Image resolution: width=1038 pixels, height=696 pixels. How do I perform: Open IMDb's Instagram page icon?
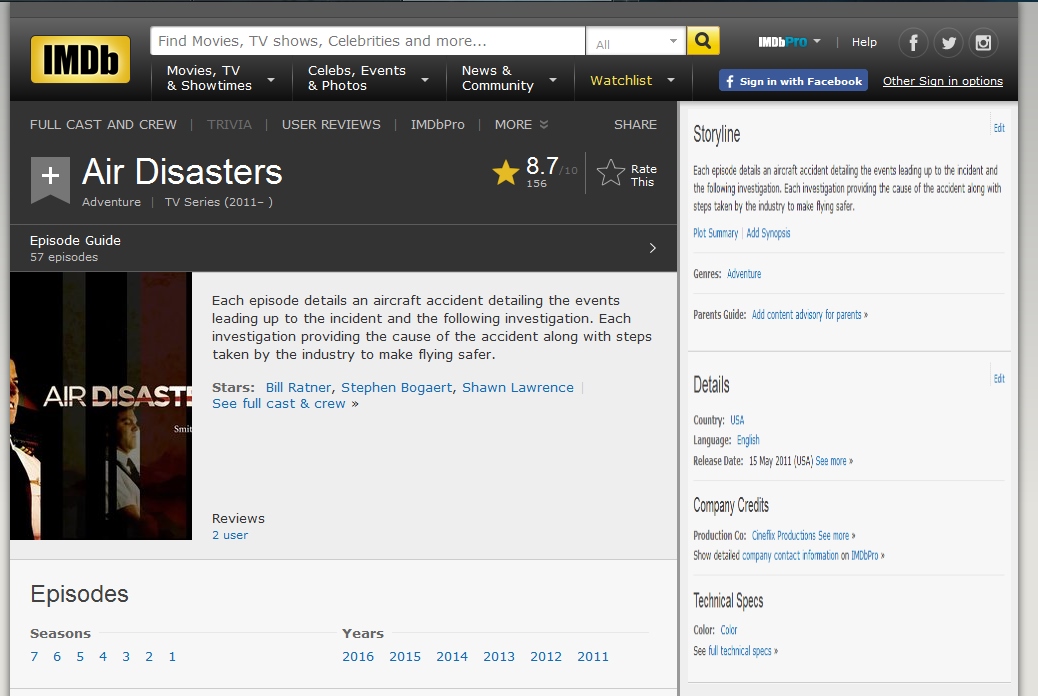[983, 43]
